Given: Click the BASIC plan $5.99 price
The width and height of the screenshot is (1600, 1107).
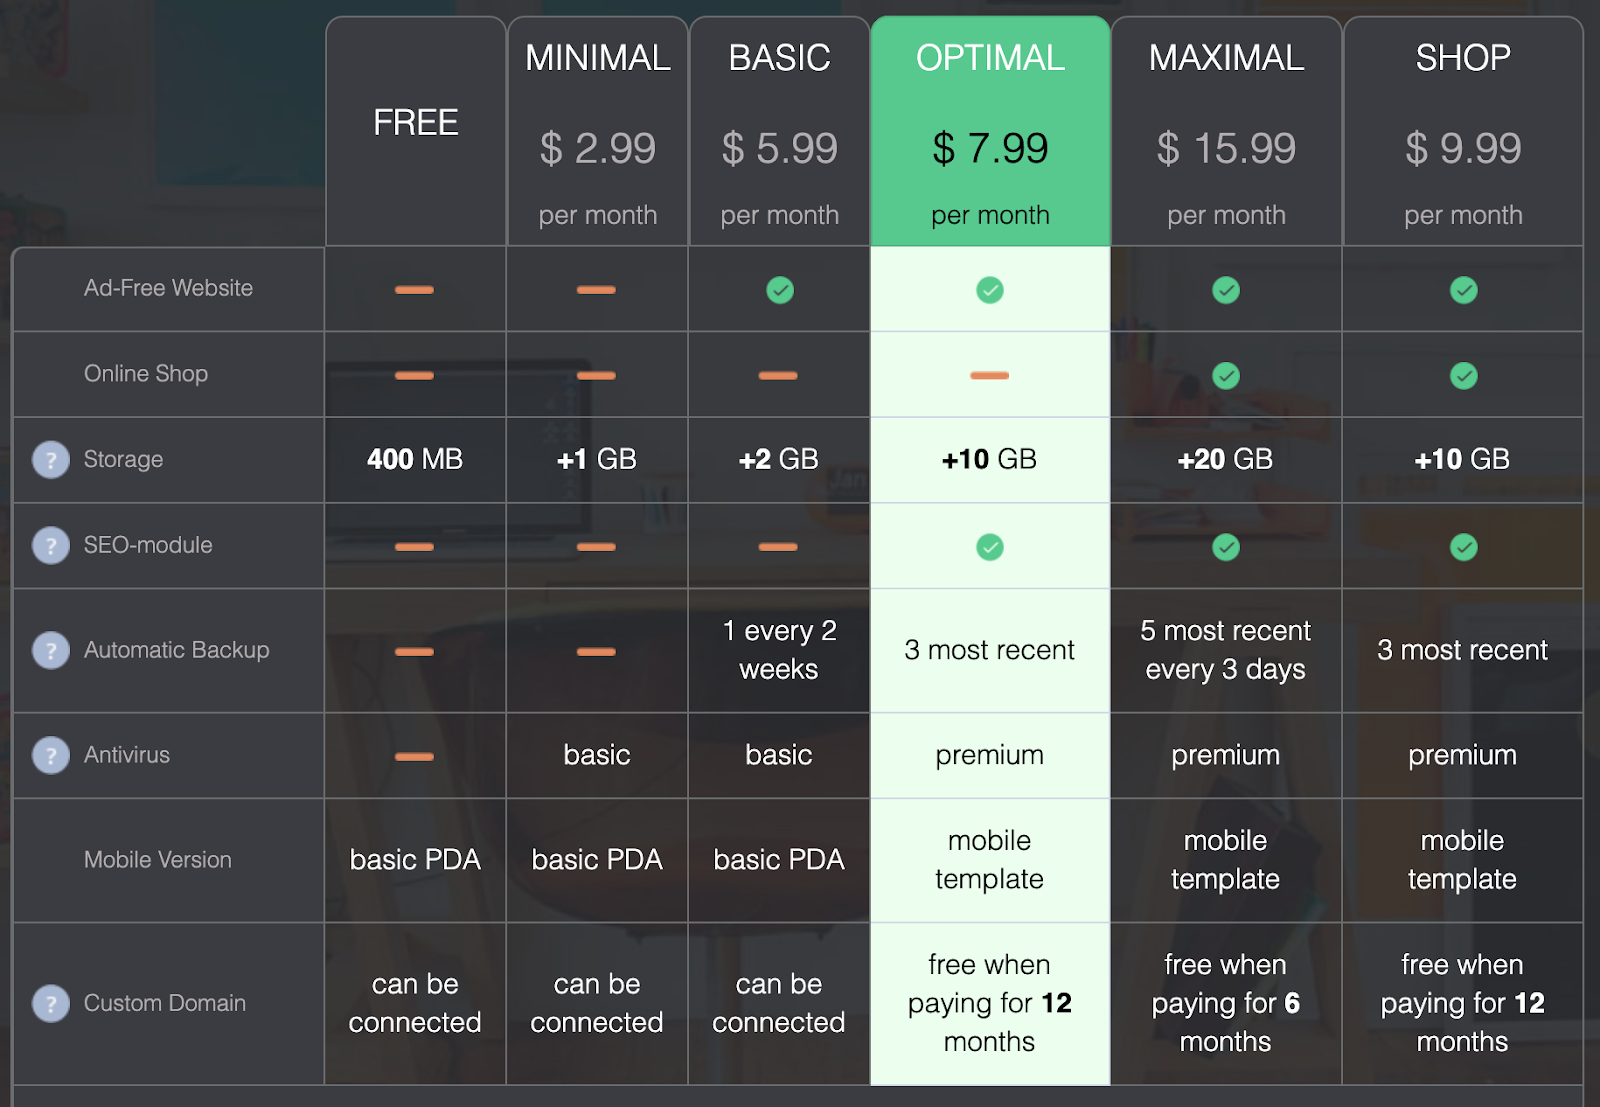Looking at the screenshot, I should click(x=780, y=148).
